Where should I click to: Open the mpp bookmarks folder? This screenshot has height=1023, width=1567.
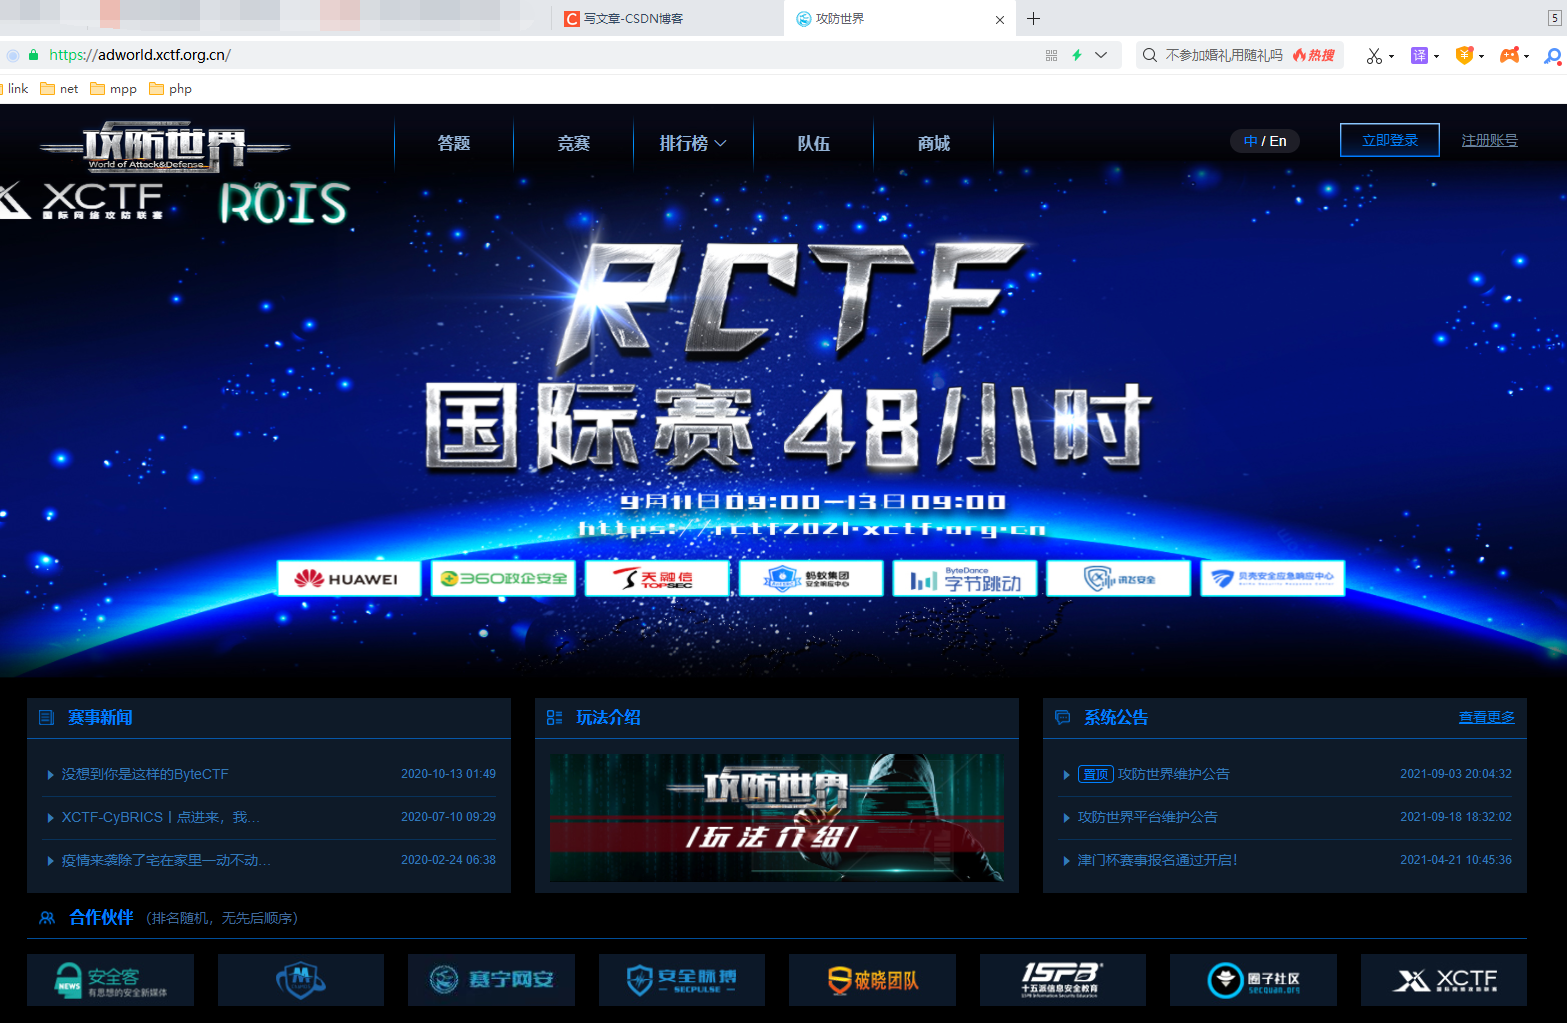coord(113,88)
